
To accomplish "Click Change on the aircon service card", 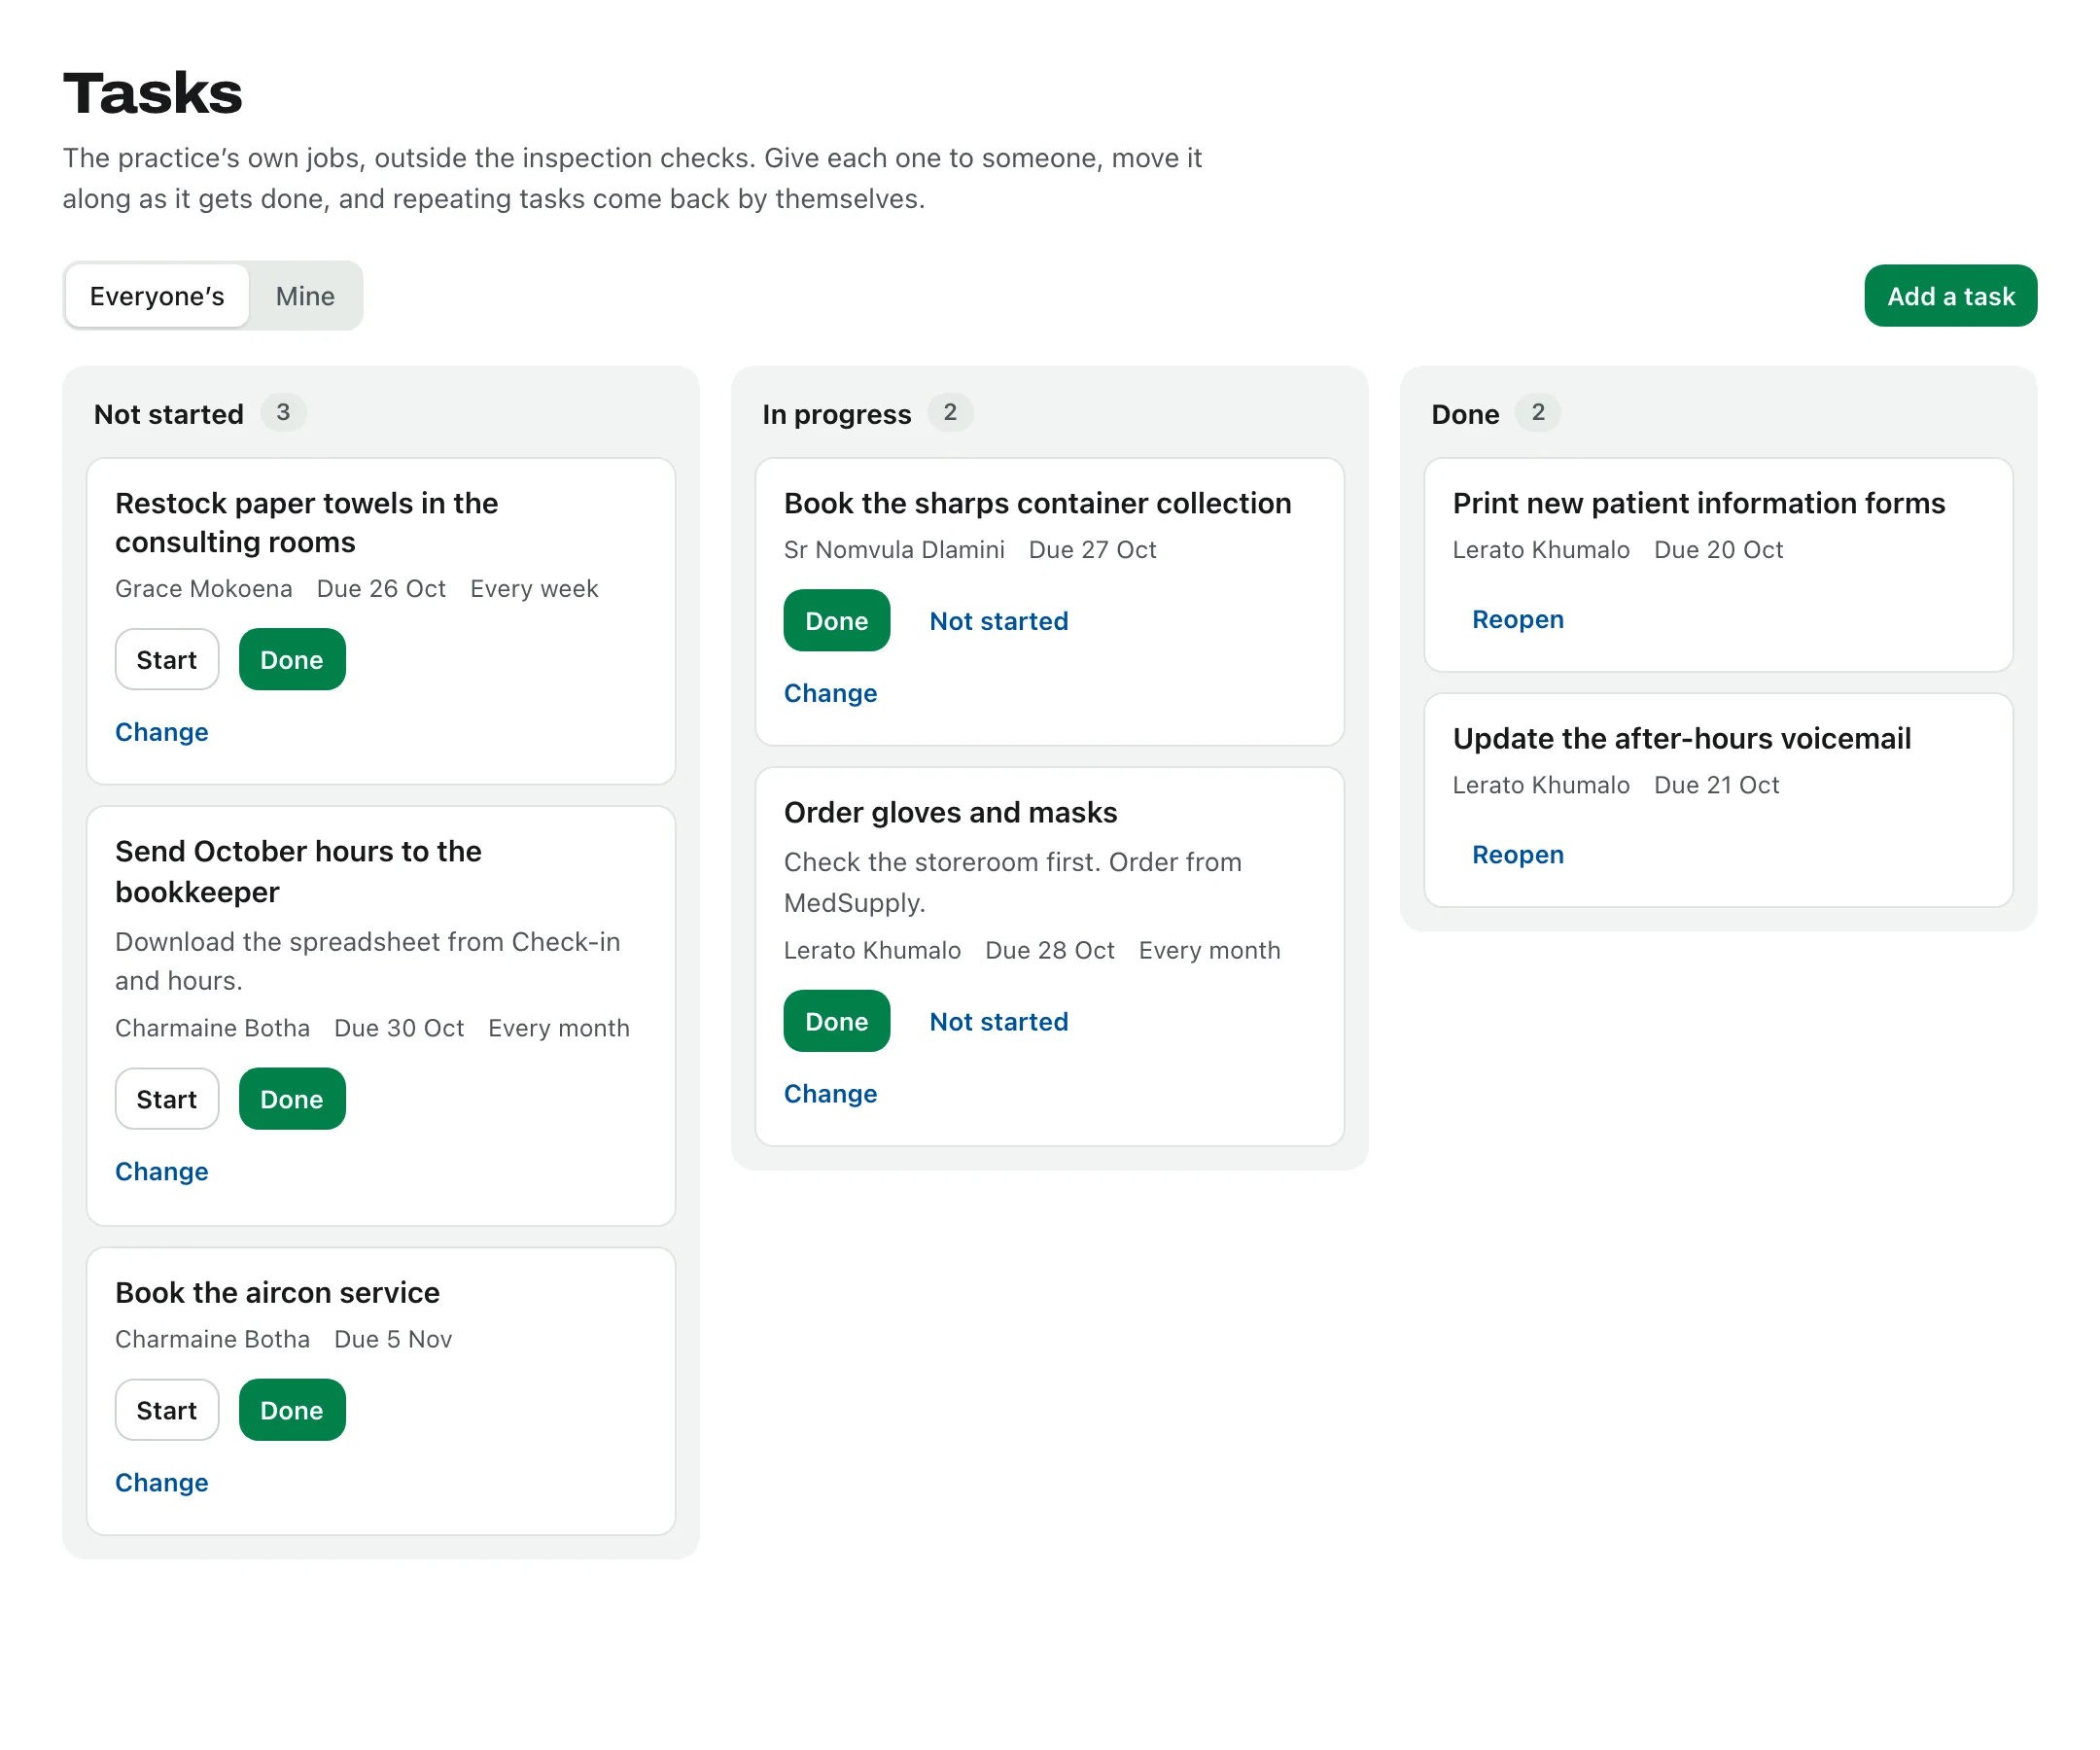I will tap(162, 1482).
